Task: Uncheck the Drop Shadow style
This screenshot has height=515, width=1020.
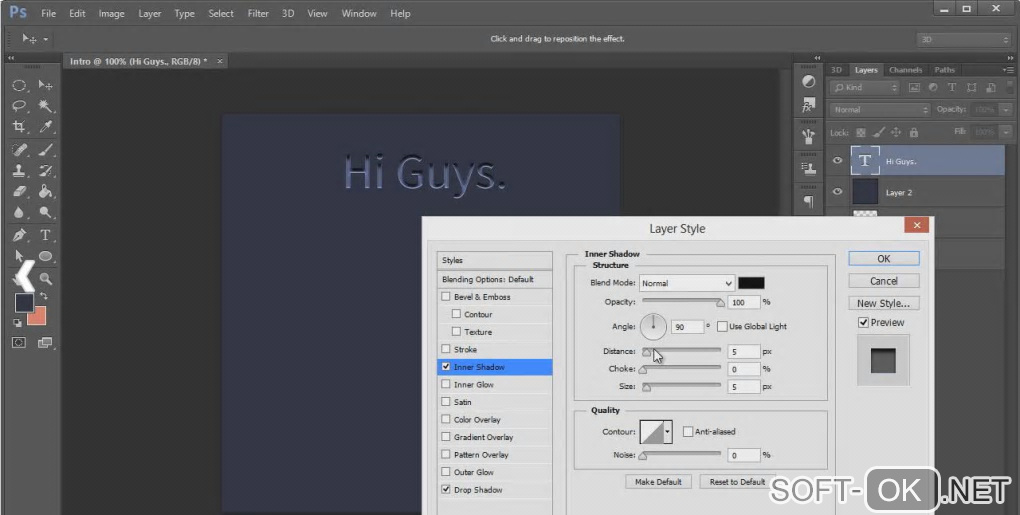Action: (x=446, y=490)
